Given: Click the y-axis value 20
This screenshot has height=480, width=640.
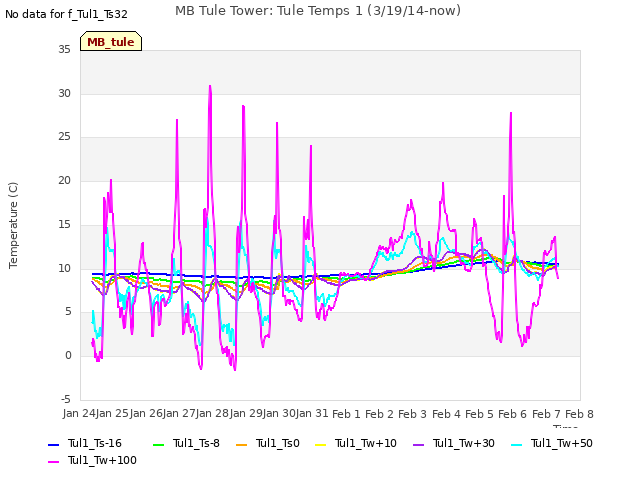Looking at the screenshot, I should coord(64,180).
